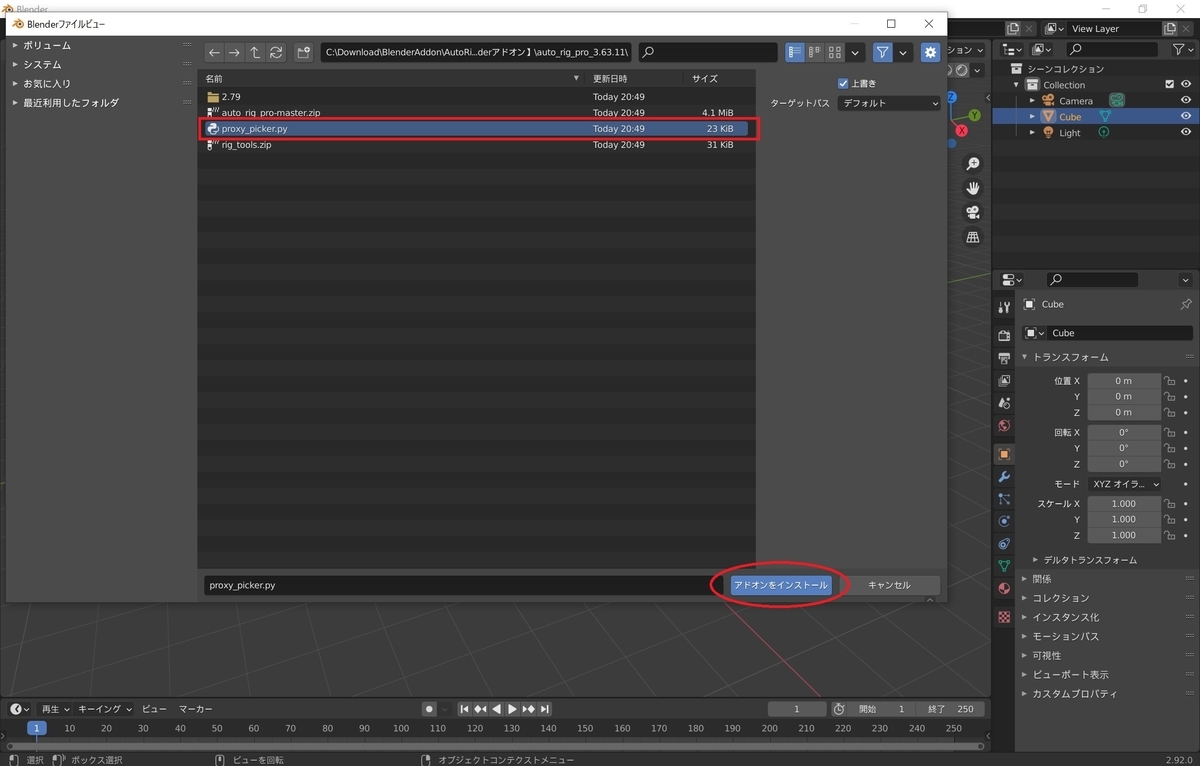Go forward to next folder in file browser
1200x766 pixels.
[x=235, y=52]
